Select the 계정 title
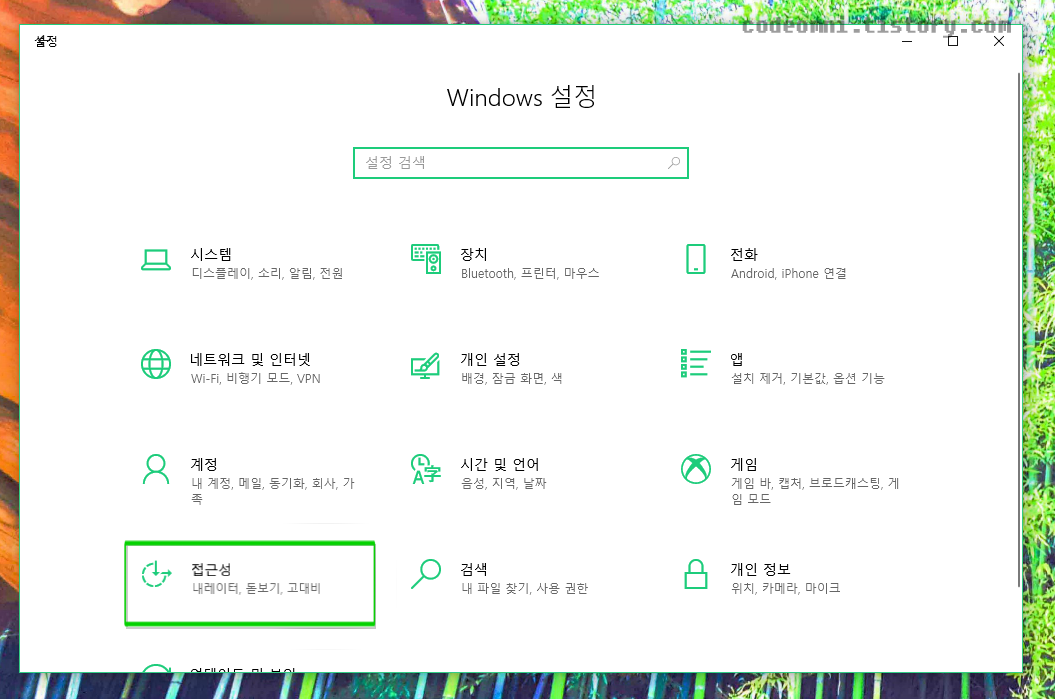Viewport: 1055px width, 699px height. tap(204, 464)
